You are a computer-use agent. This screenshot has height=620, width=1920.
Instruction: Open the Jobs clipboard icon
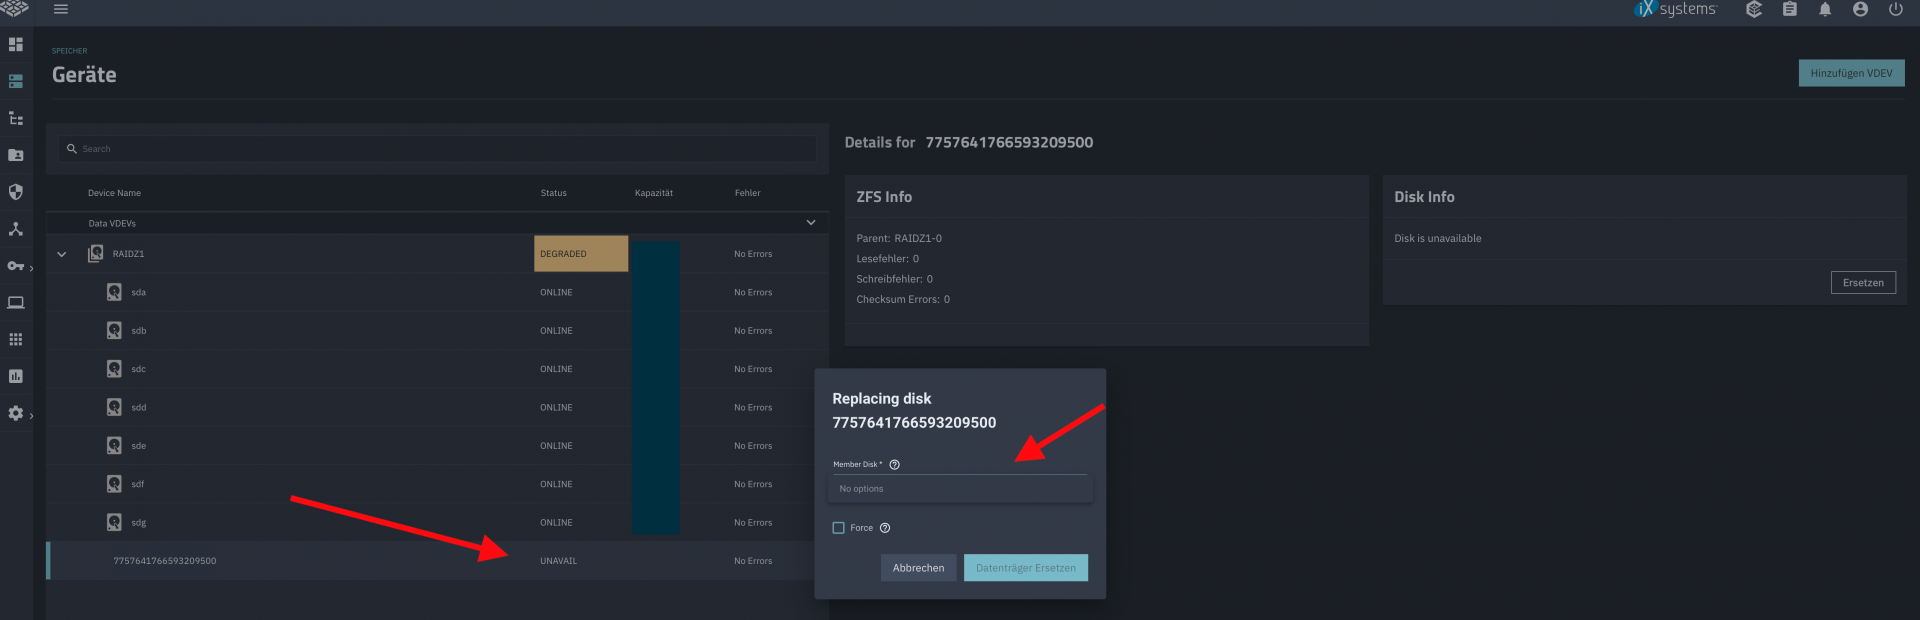tap(1790, 9)
